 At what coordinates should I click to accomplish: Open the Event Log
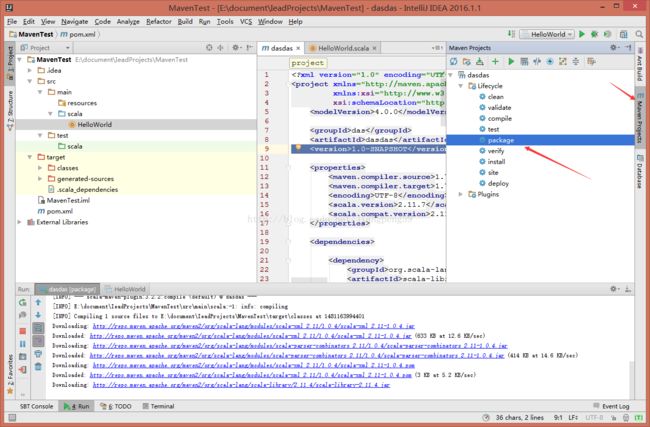(x=611, y=406)
